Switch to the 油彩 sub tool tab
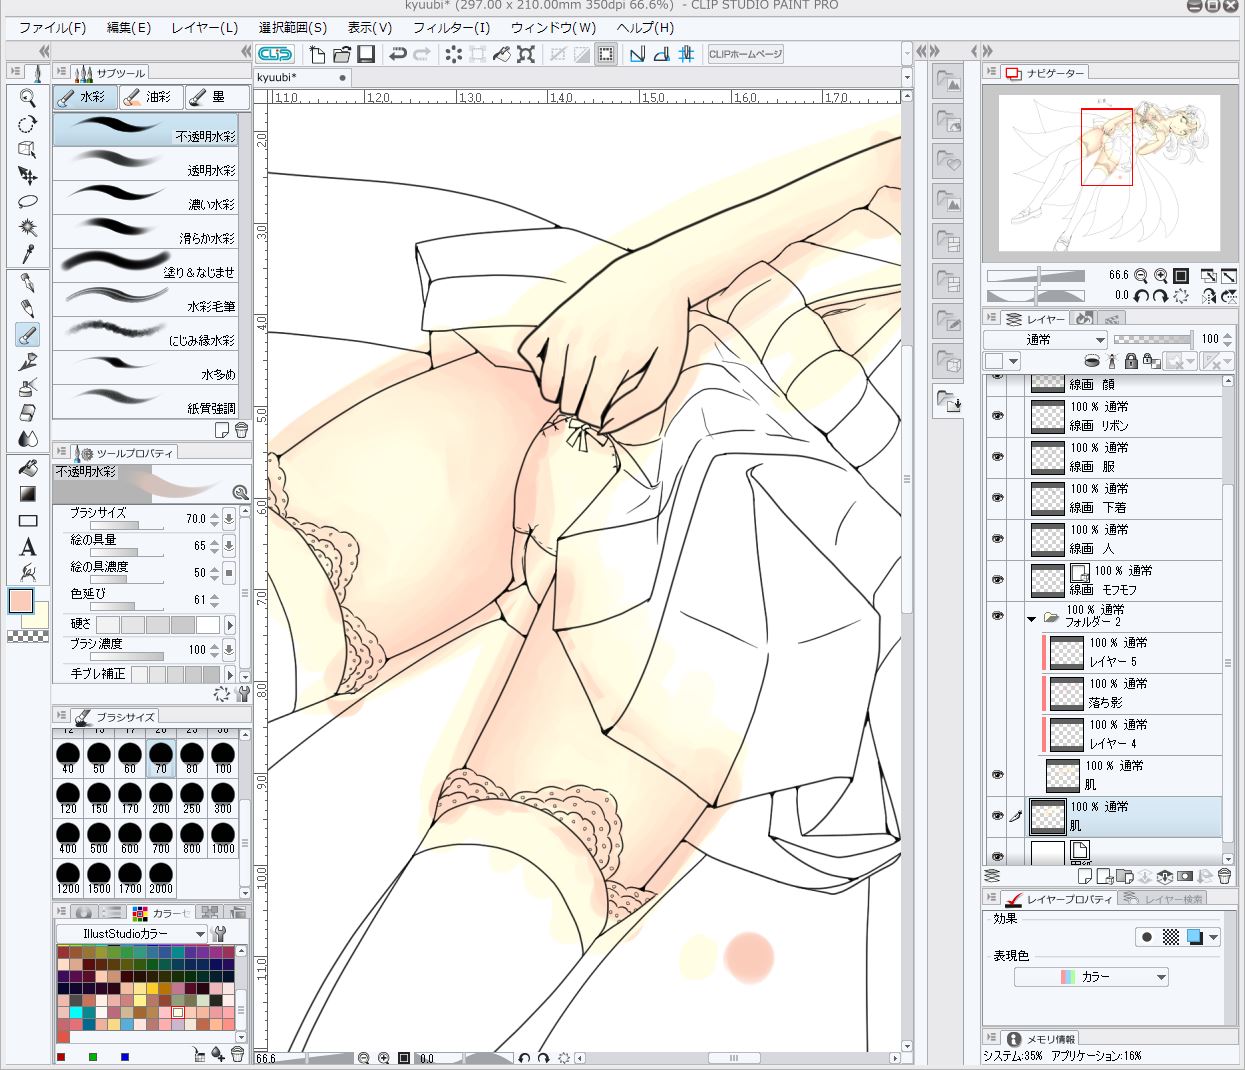The image size is (1245, 1070). point(150,97)
